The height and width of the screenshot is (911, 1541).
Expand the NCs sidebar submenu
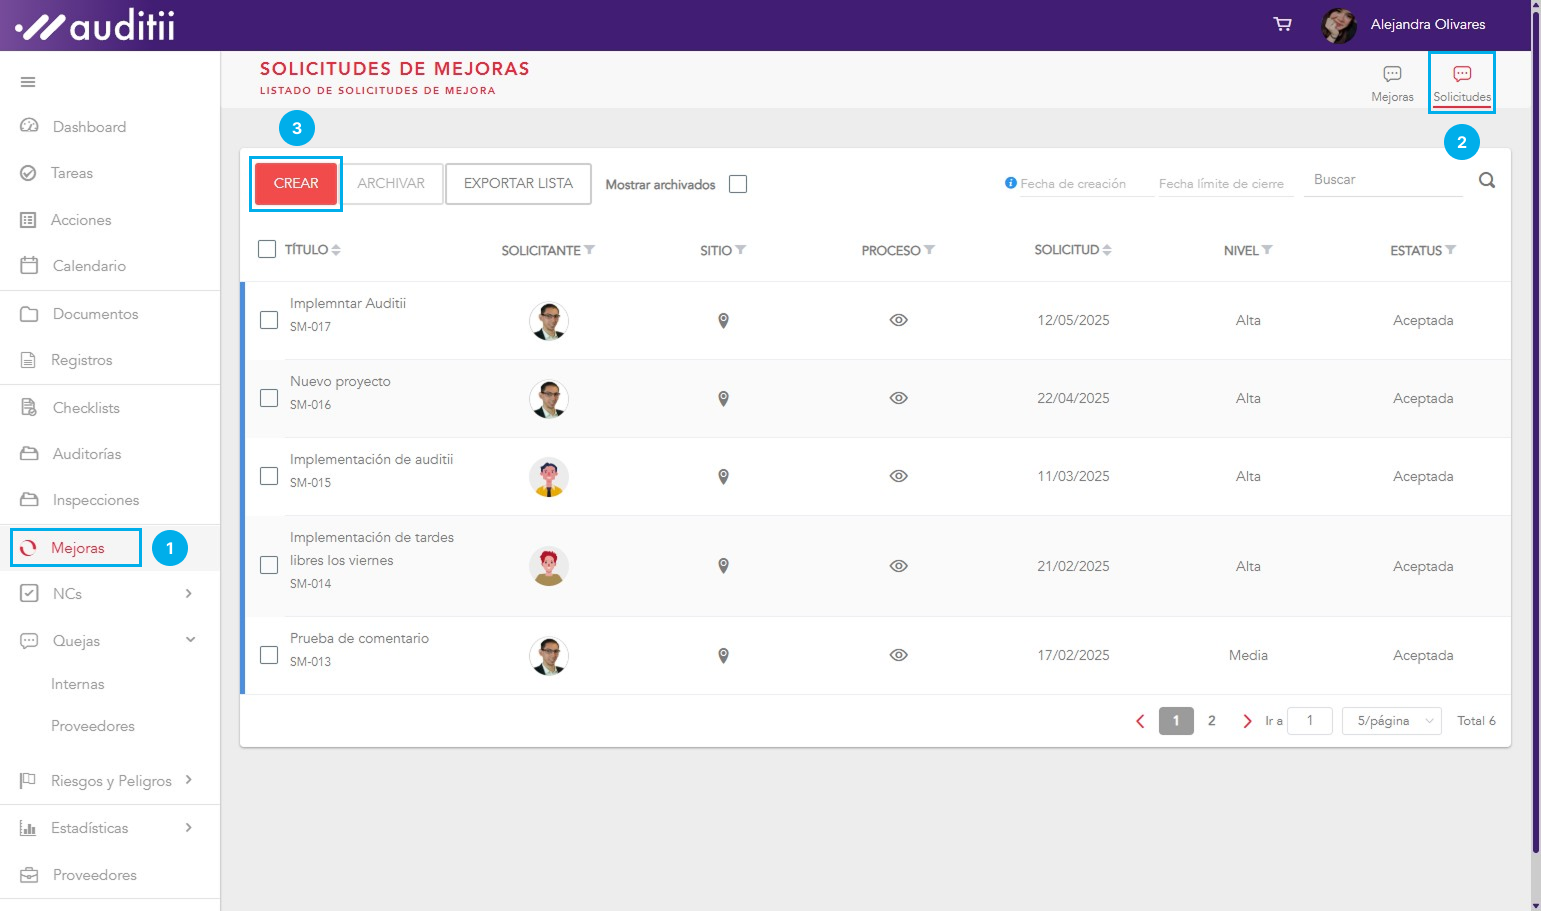189,594
